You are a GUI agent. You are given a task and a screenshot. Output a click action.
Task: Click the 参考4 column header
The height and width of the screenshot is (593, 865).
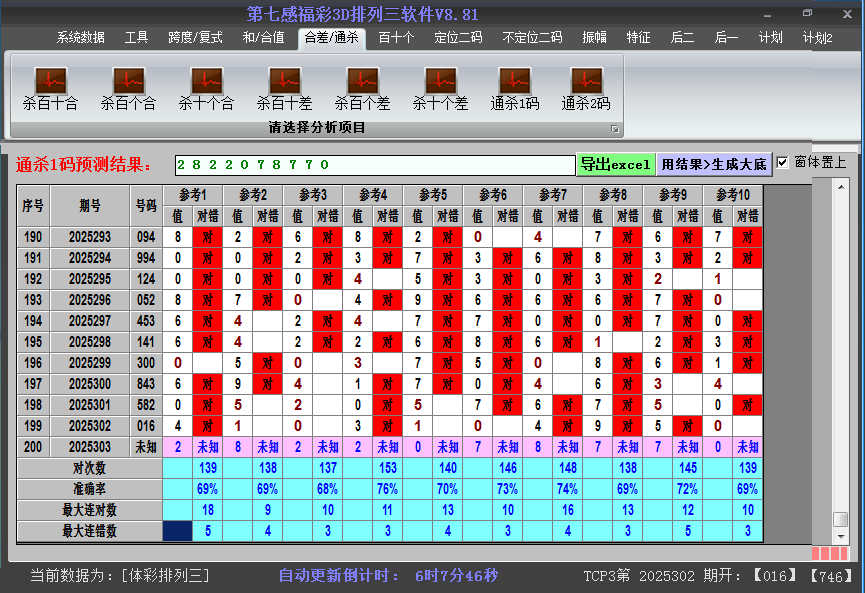click(373, 195)
